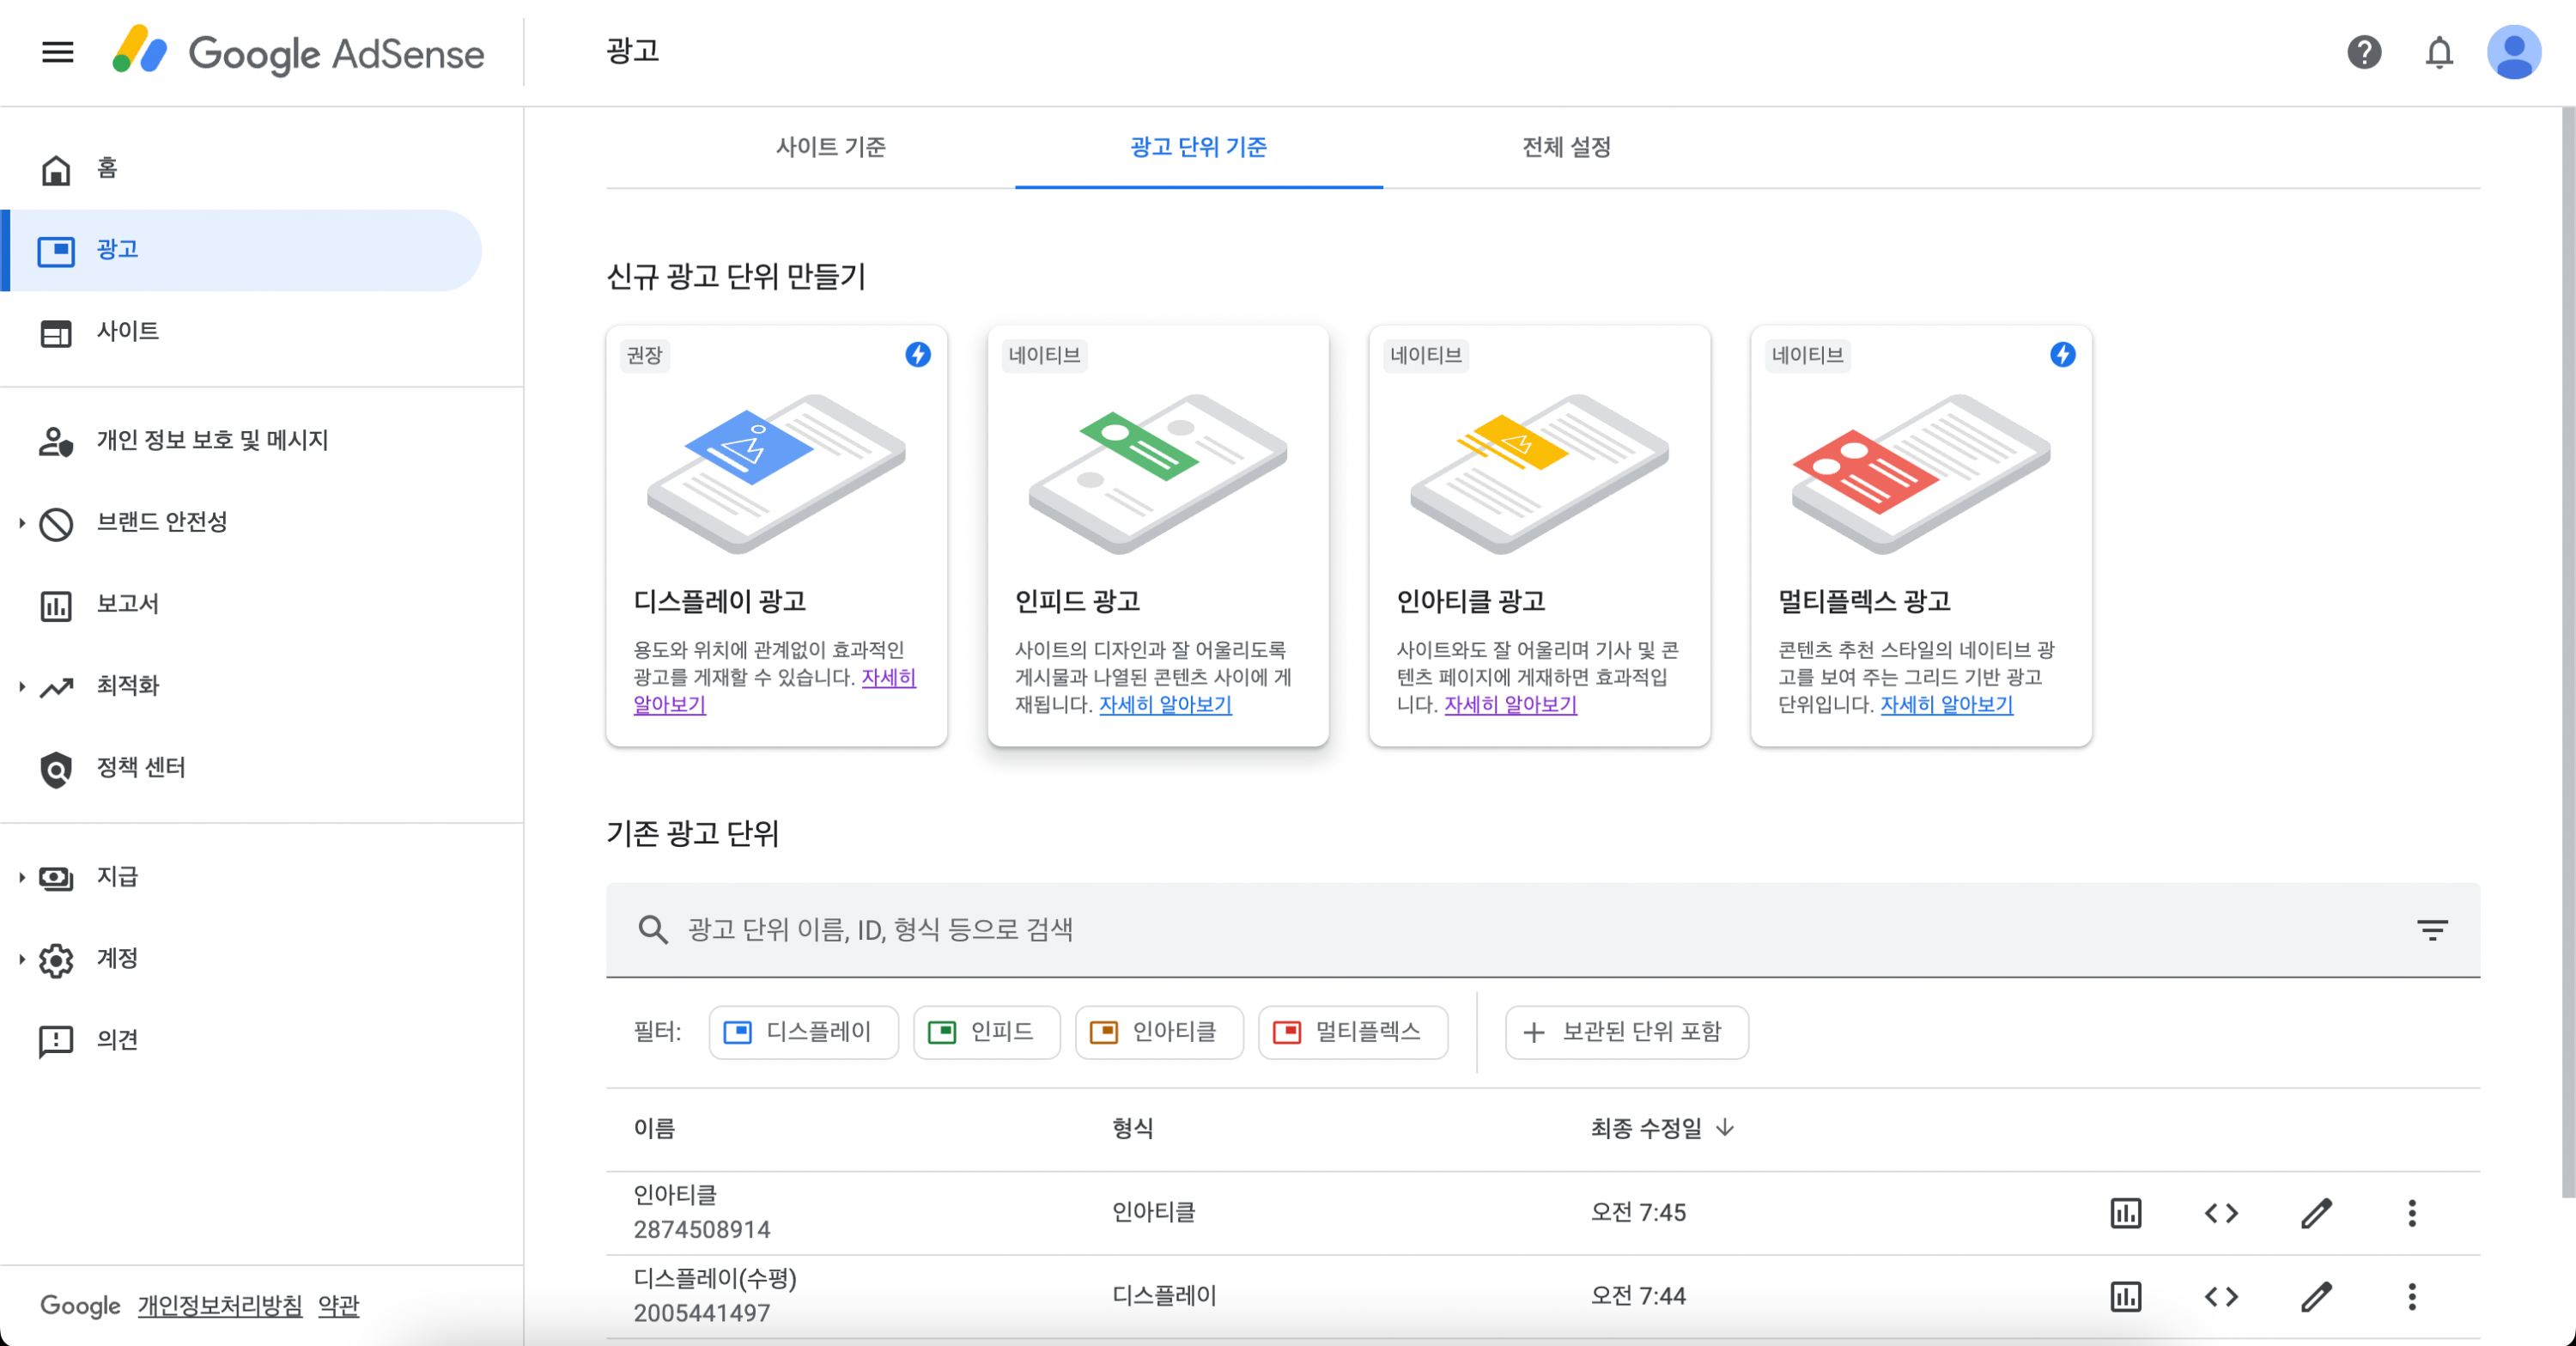Open the 개인정보처리방침 link
This screenshot has height=1346, width=2576.
[x=219, y=1305]
